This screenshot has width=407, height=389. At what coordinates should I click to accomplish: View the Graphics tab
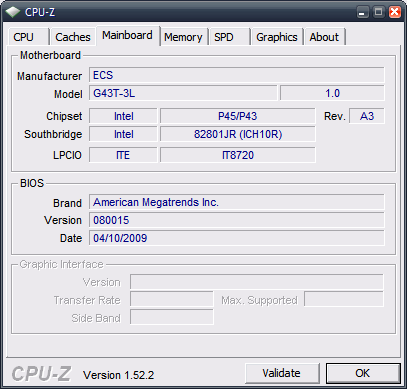[277, 37]
